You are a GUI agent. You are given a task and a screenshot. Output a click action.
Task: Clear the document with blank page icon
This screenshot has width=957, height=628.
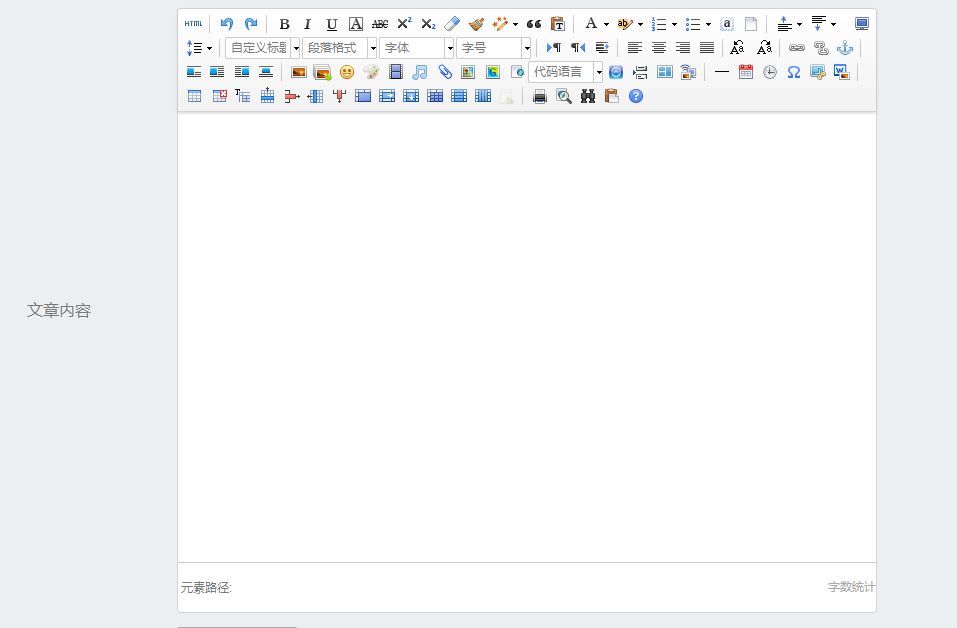tap(751, 24)
